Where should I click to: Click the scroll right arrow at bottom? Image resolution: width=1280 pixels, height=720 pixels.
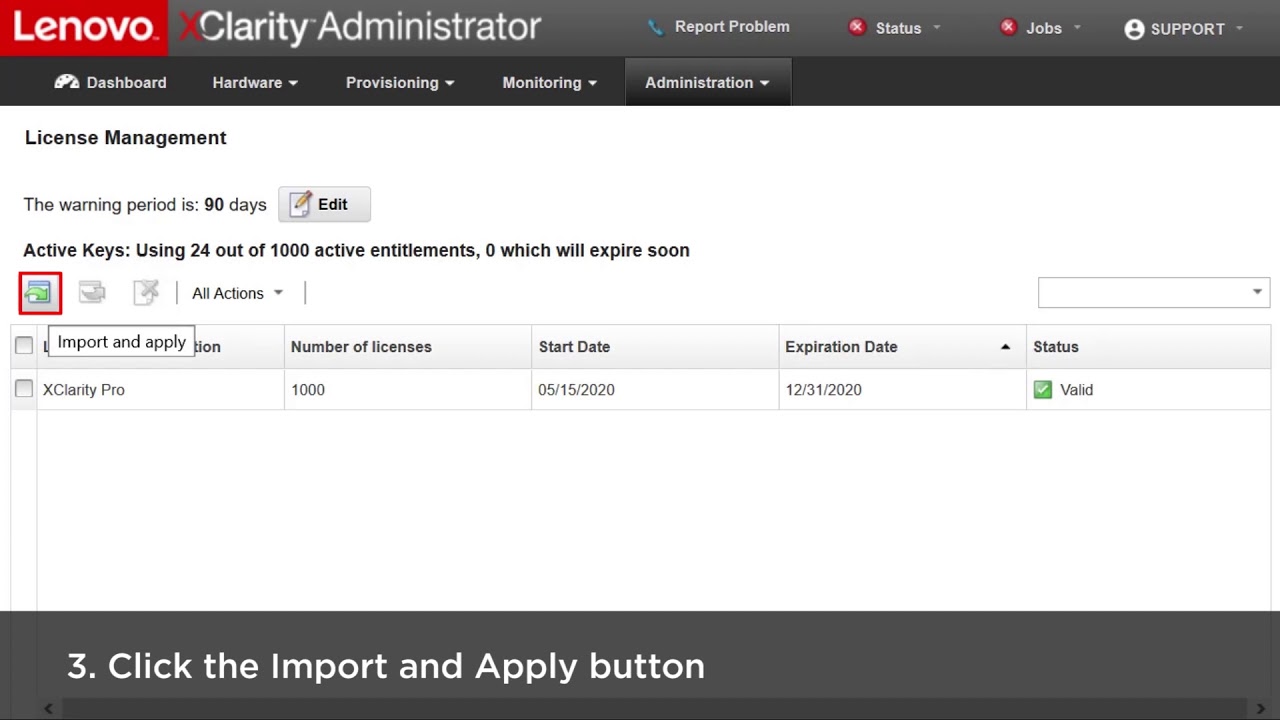1261,709
